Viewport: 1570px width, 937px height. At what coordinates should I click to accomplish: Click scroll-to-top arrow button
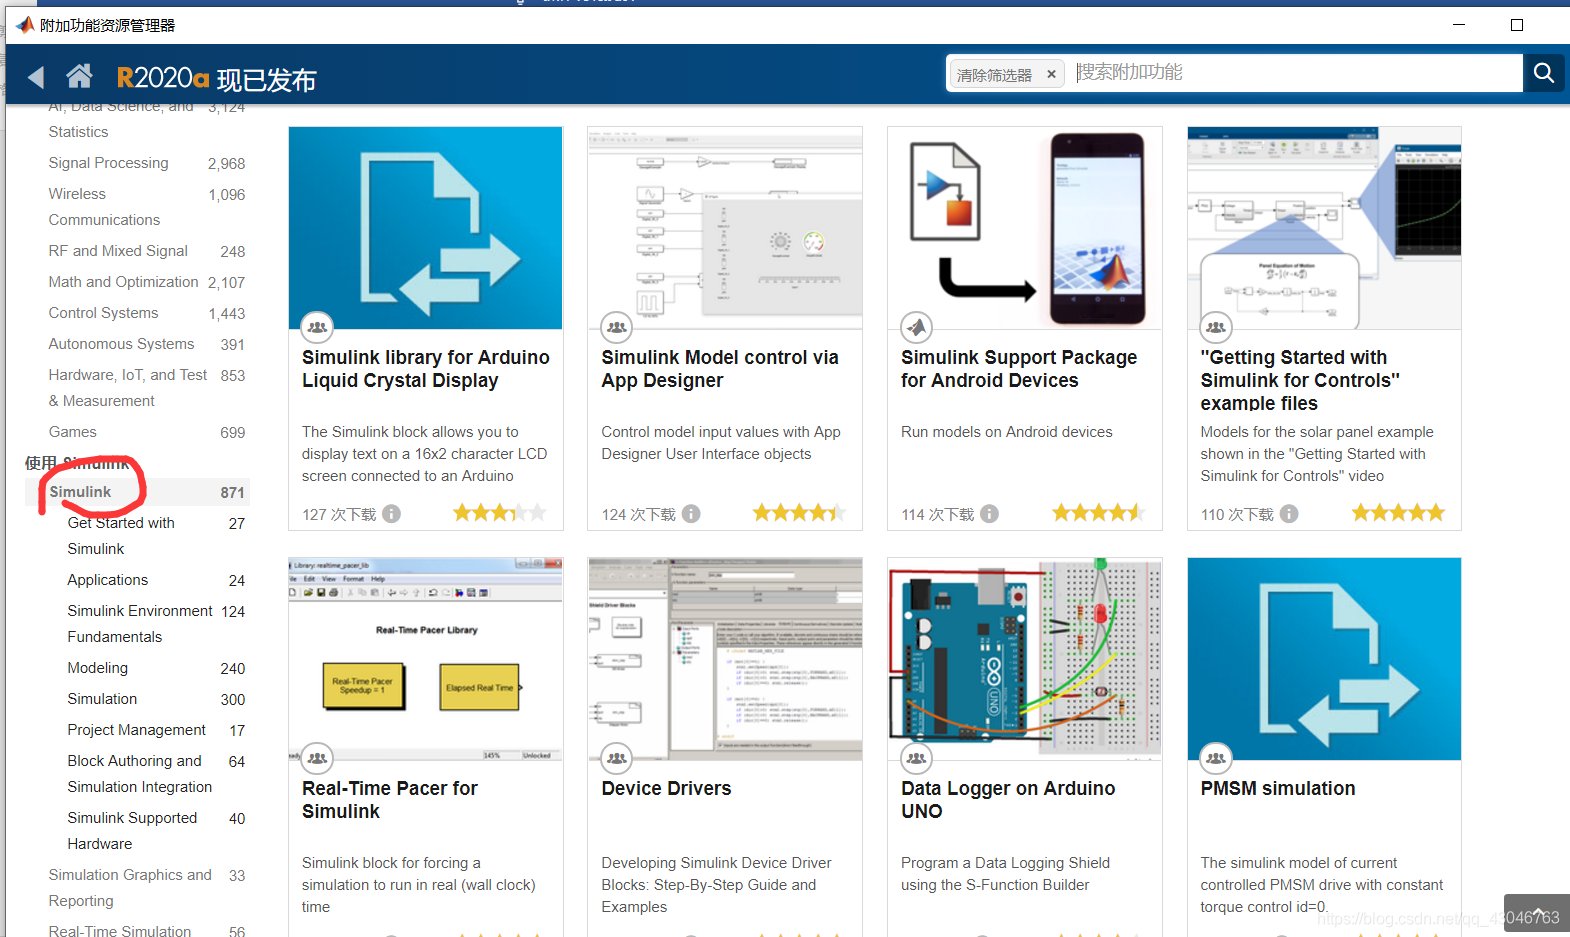[x=1537, y=913]
